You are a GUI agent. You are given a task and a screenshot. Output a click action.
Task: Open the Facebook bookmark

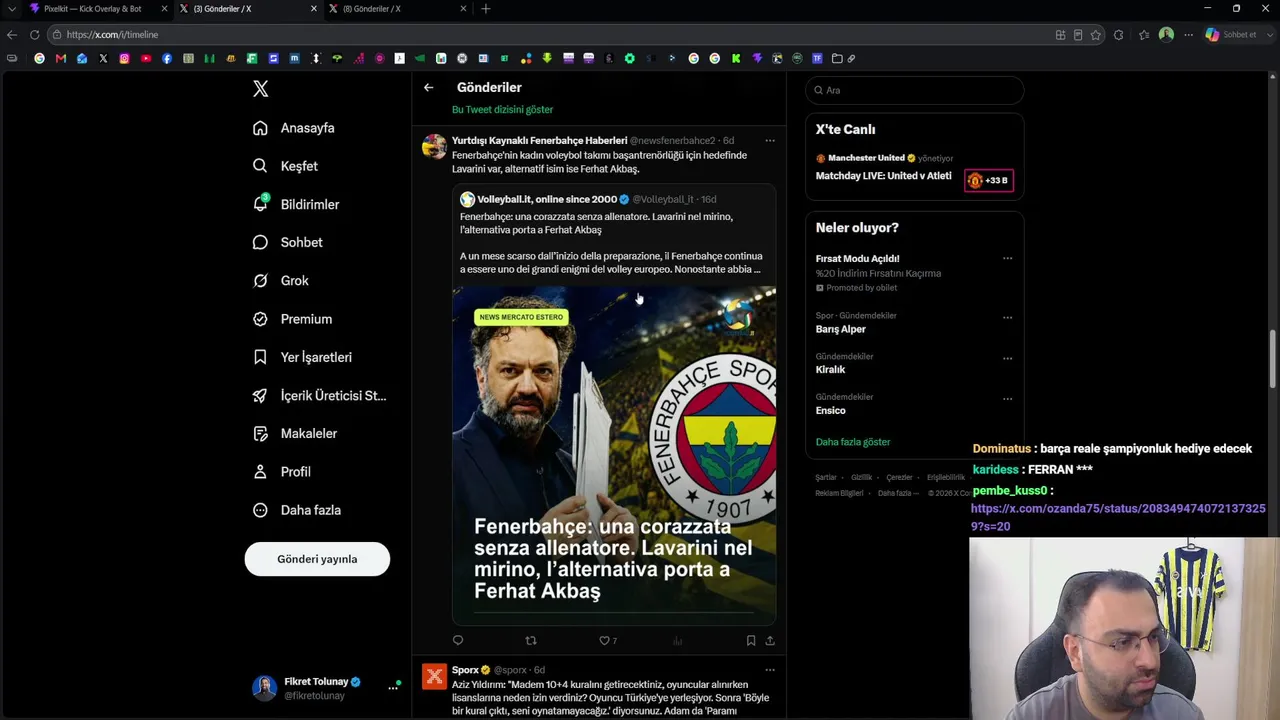click(x=167, y=59)
